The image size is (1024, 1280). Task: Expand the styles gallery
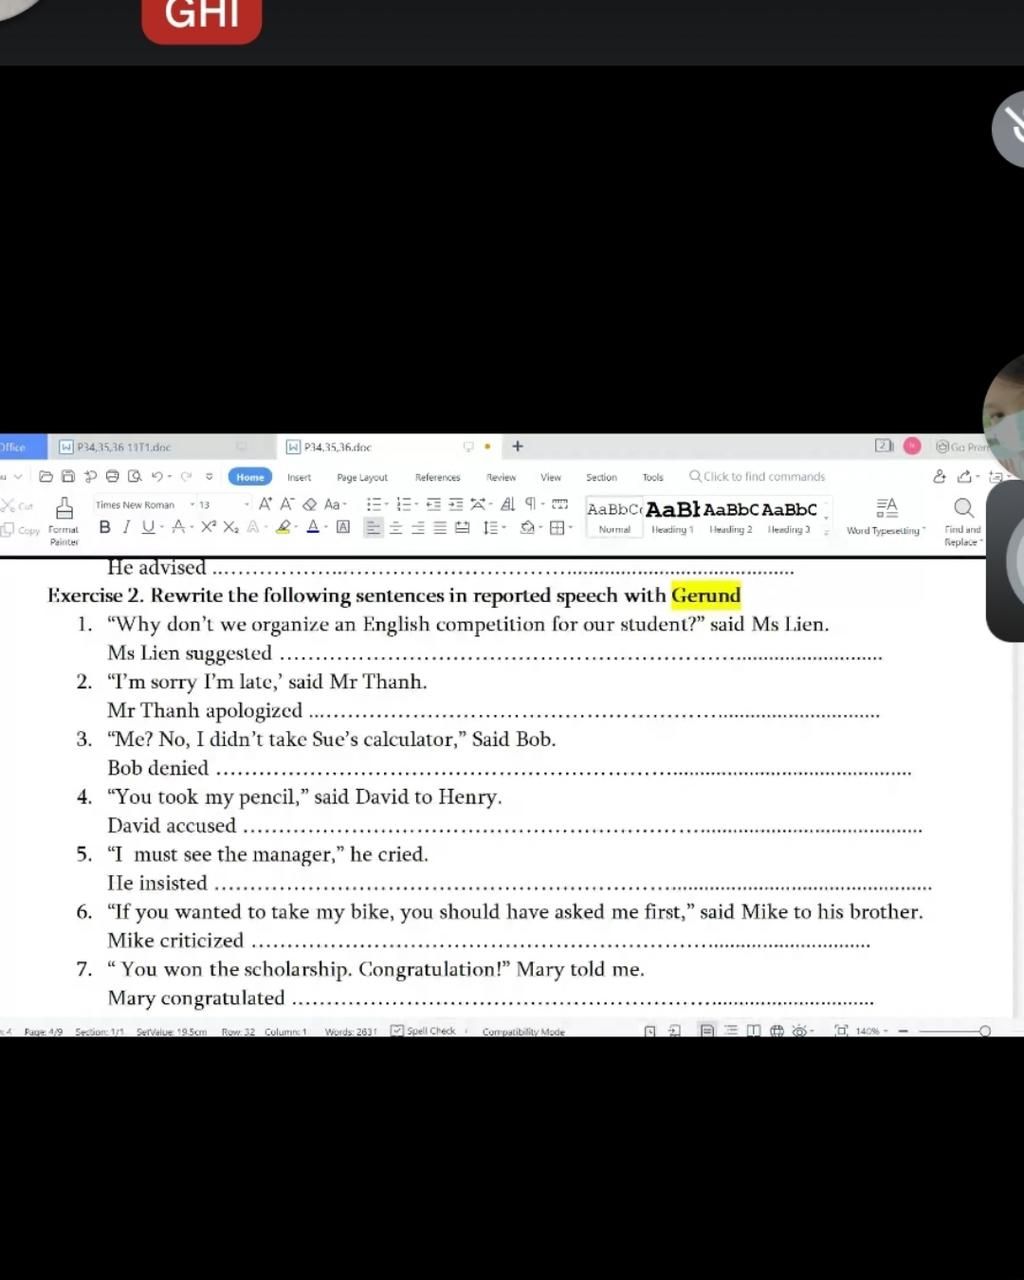[826, 533]
